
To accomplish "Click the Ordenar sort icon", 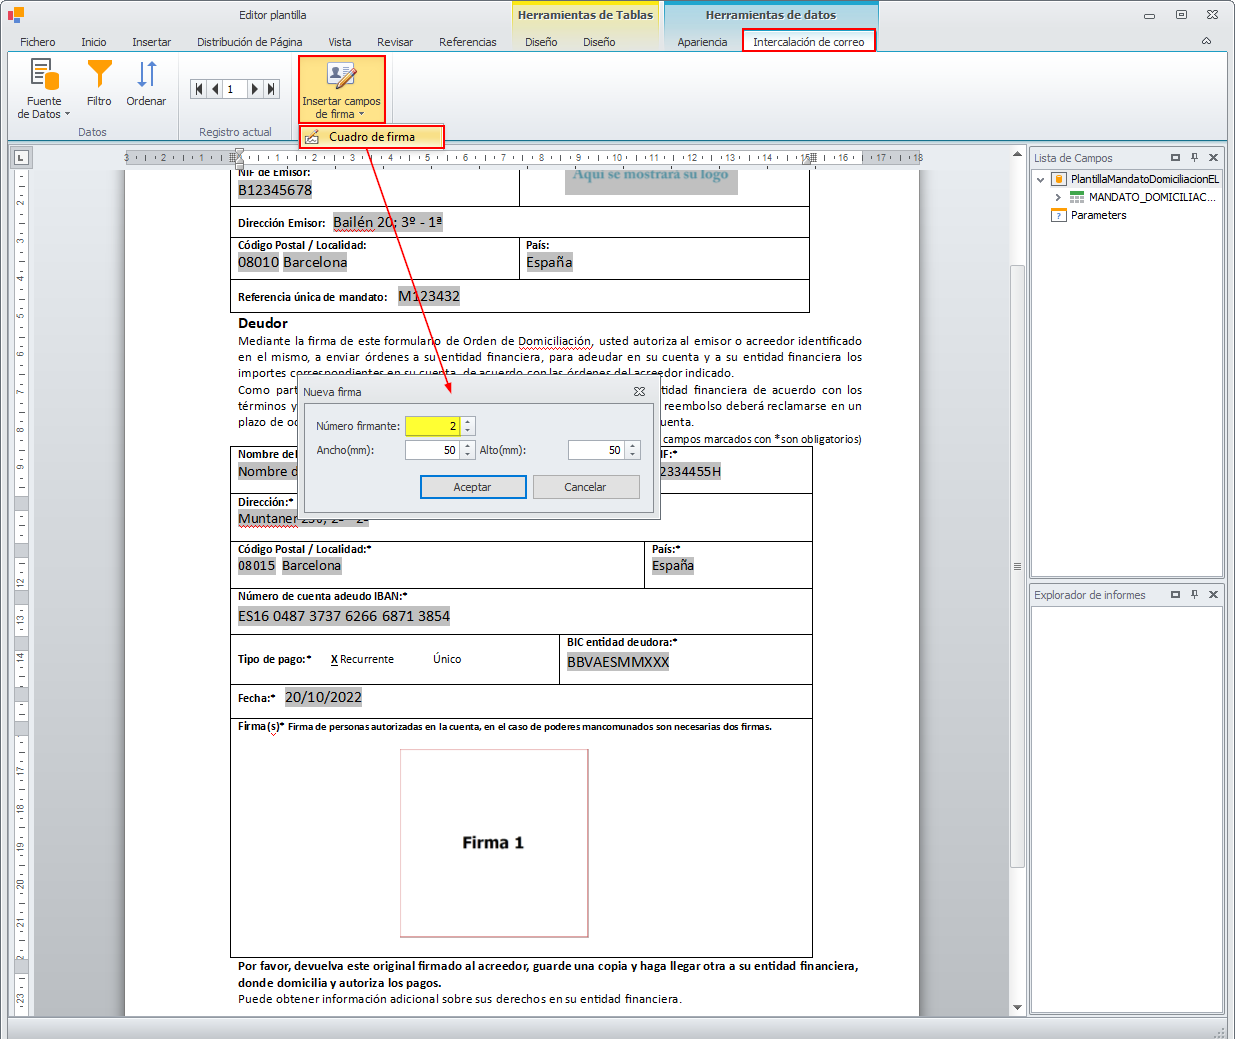I will [146, 75].
